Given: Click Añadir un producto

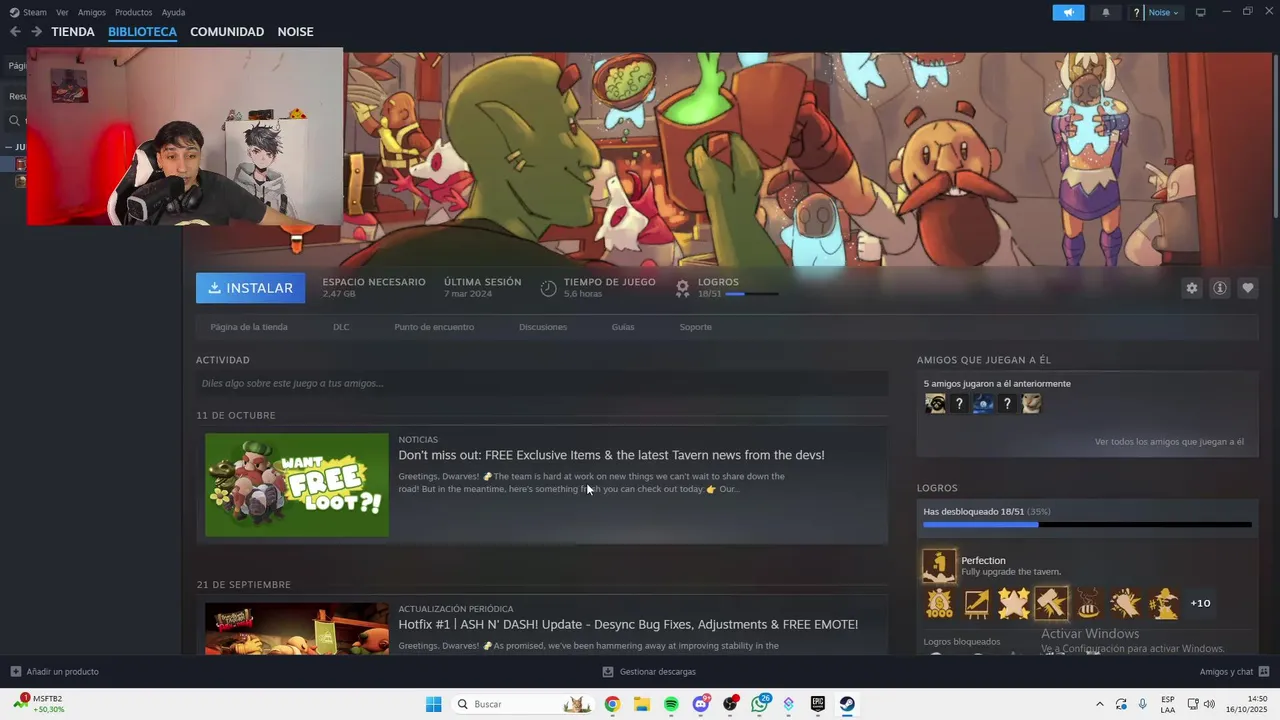Looking at the screenshot, I should pyautogui.click(x=54, y=672).
